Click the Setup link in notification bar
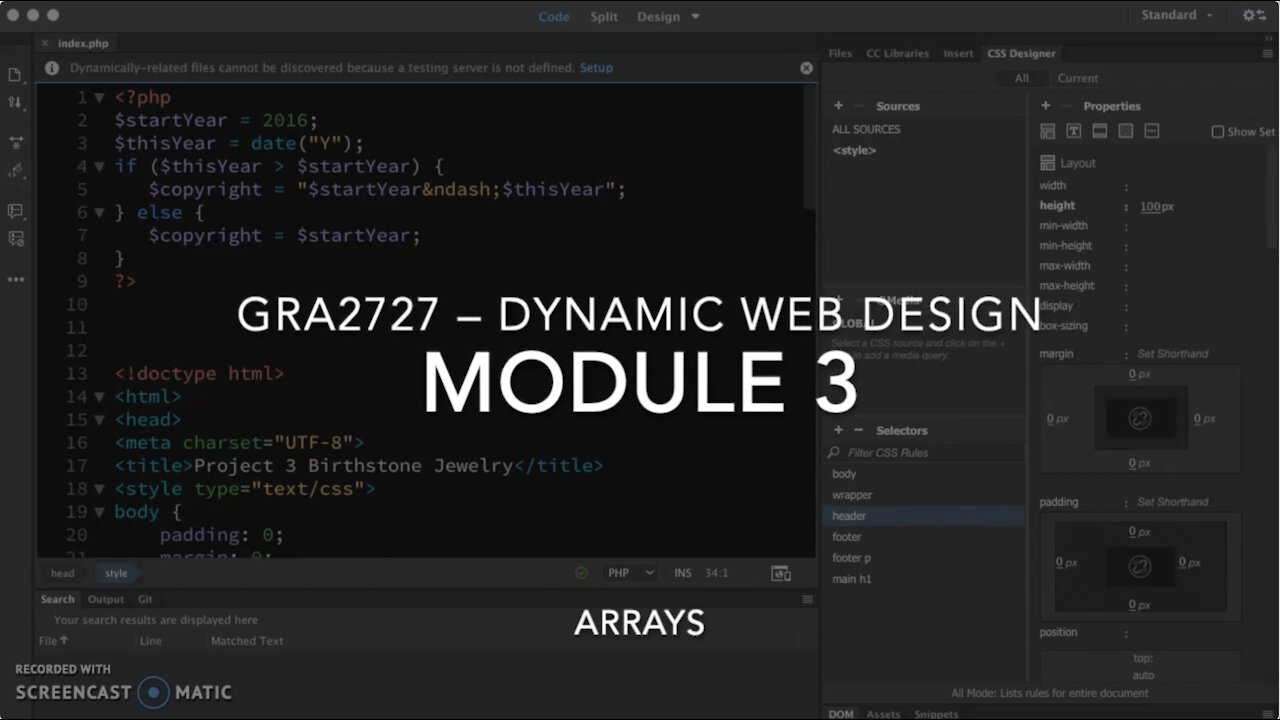The height and width of the screenshot is (720, 1280). point(596,68)
